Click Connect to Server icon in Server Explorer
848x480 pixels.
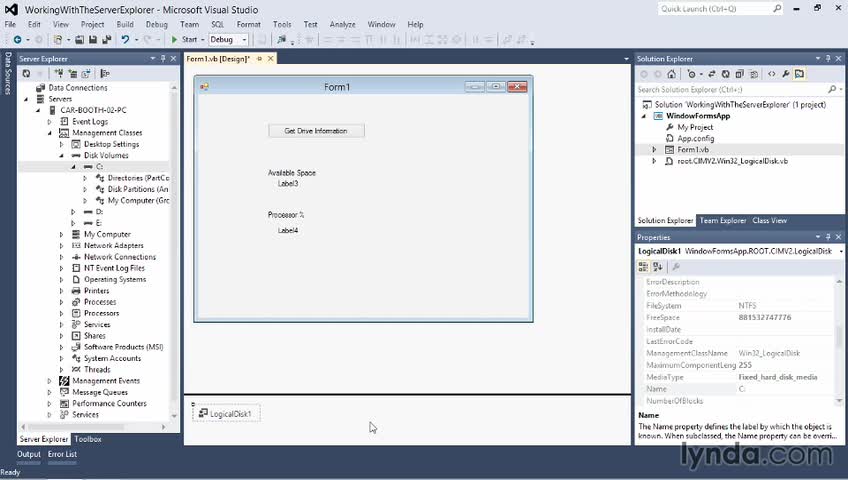tap(72, 74)
